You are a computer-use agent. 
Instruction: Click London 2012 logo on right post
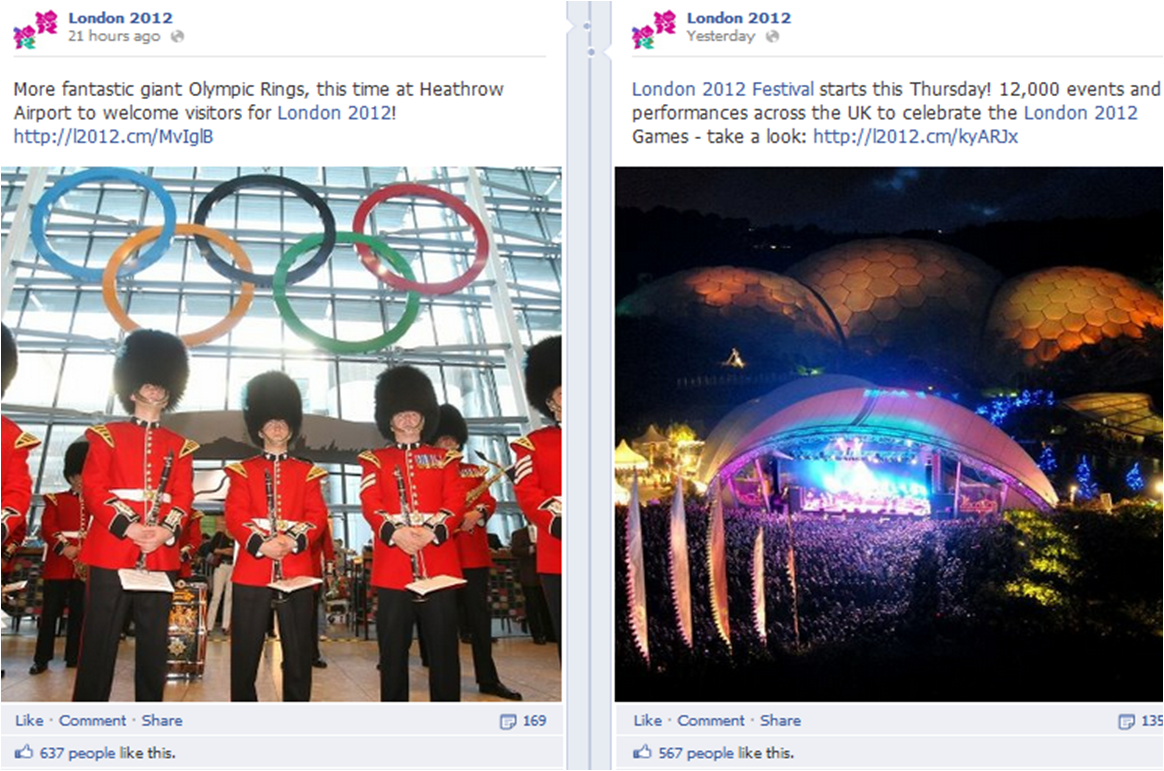[x=654, y=29]
